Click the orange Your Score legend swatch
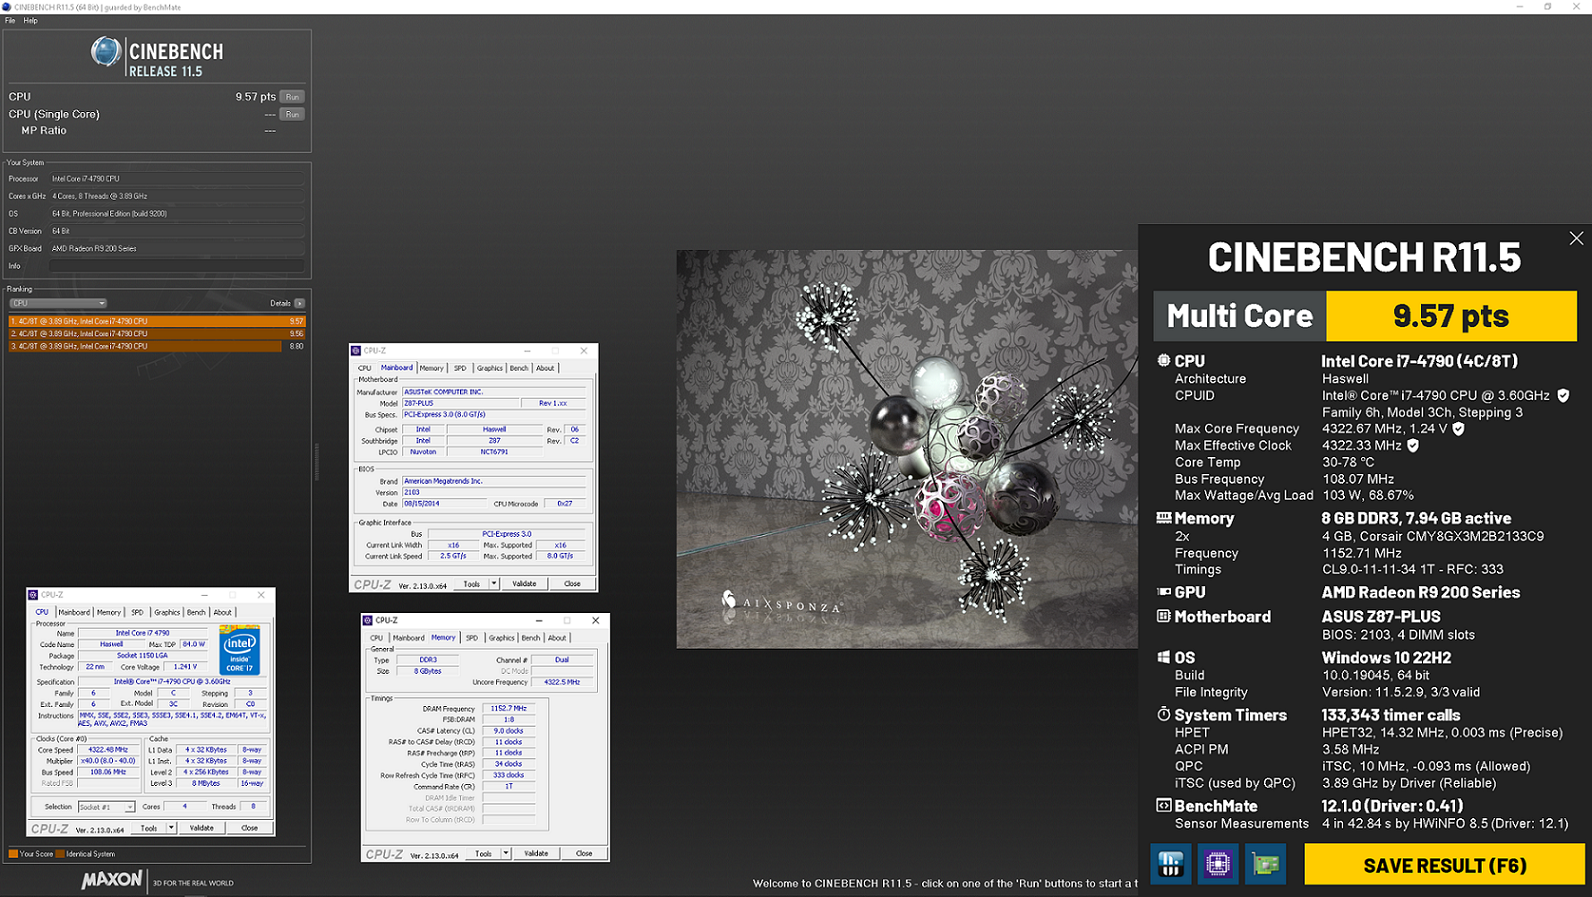Screen dimensions: 1592x897 point(13,854)
